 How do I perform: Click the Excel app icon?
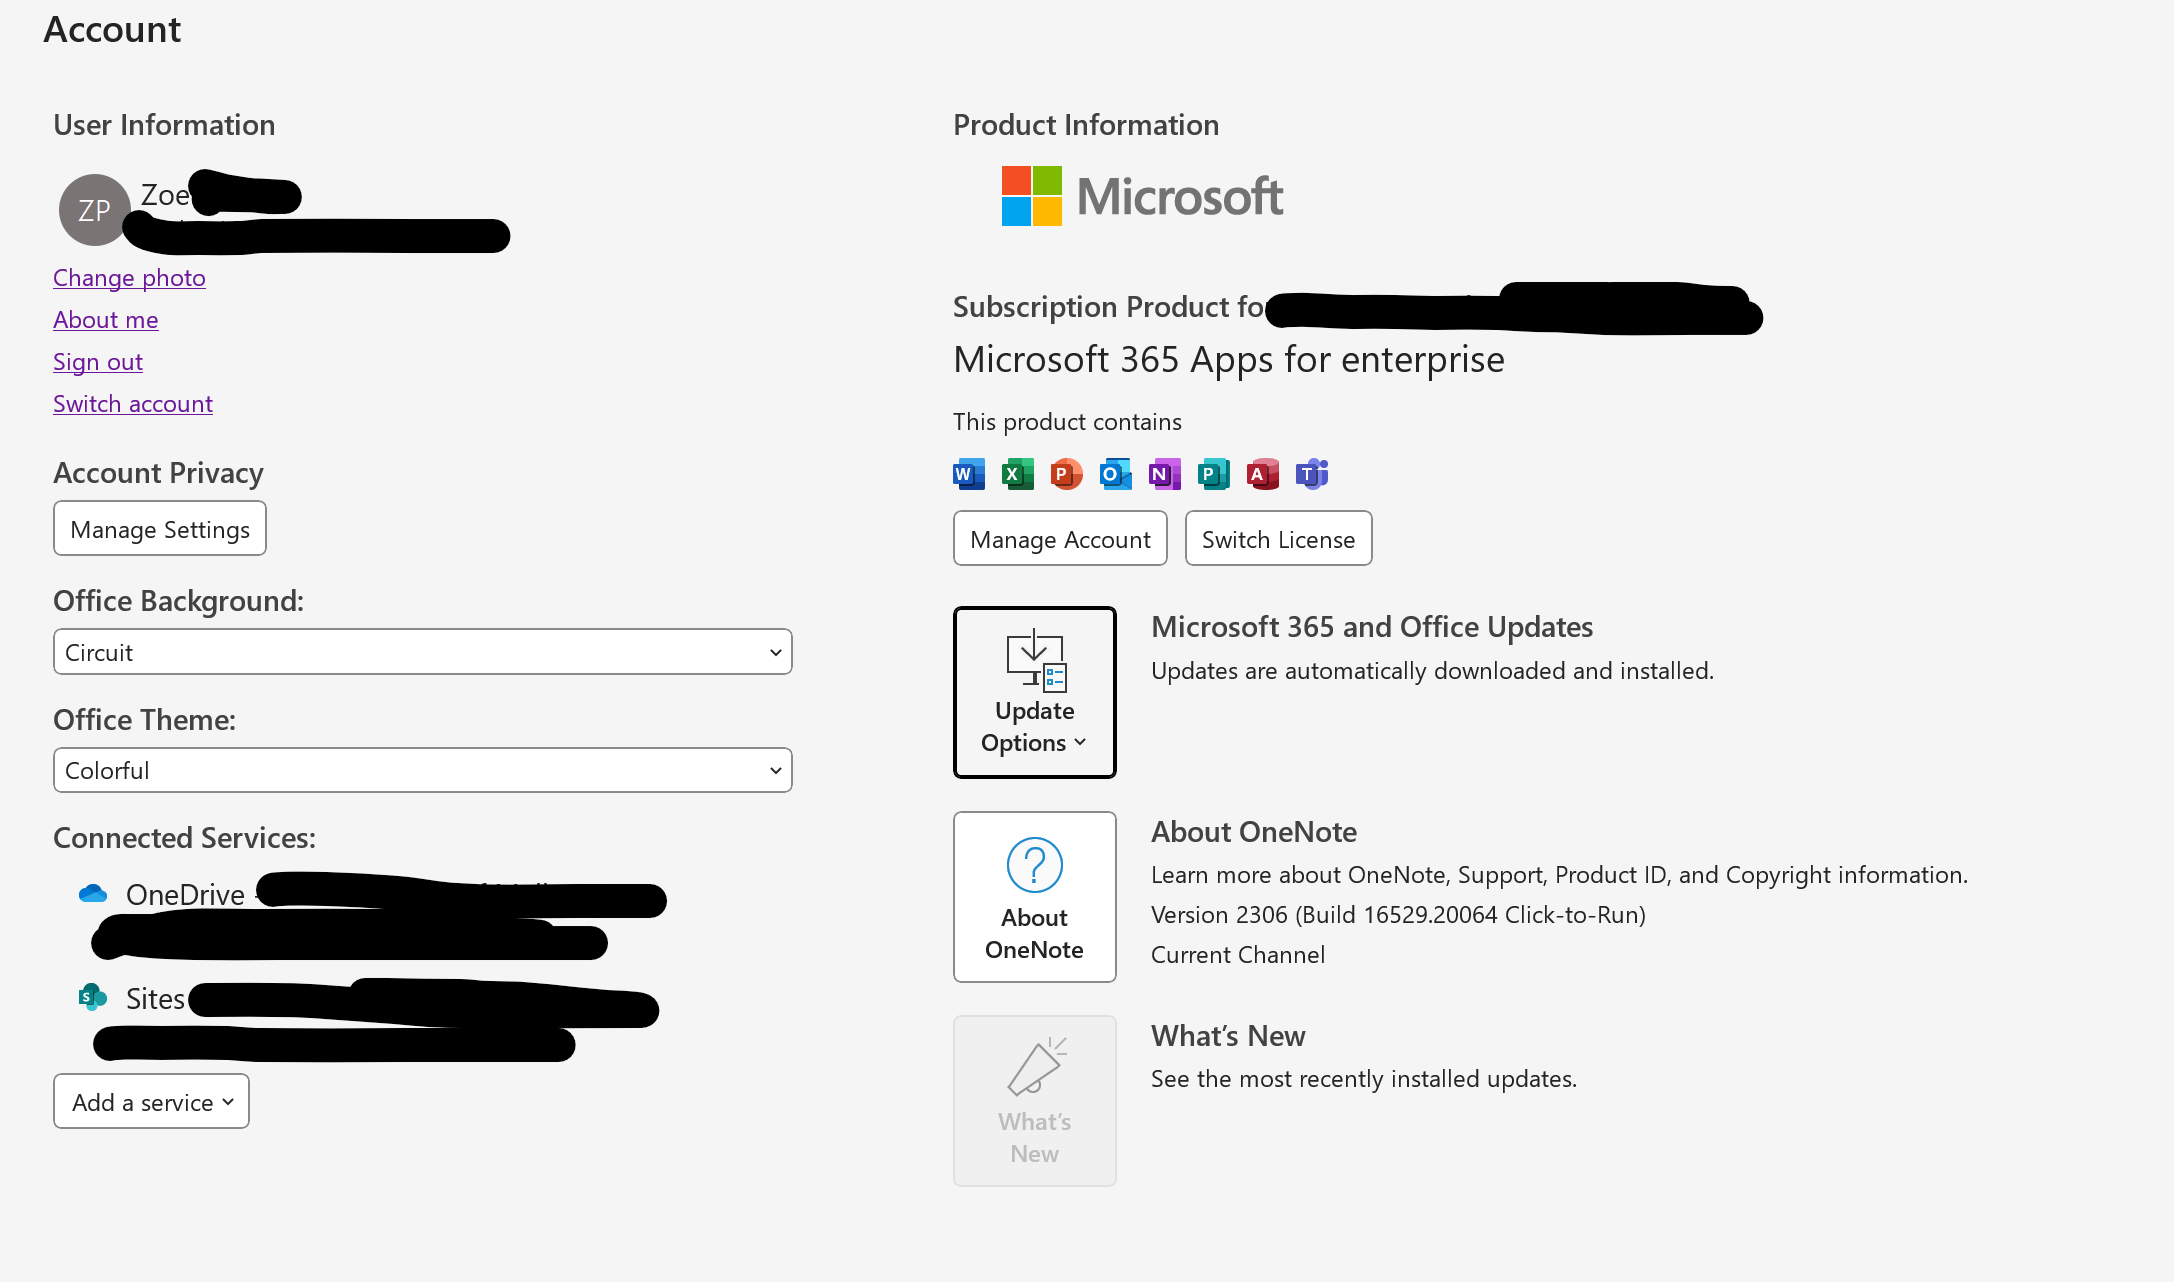pos(1017,474)
